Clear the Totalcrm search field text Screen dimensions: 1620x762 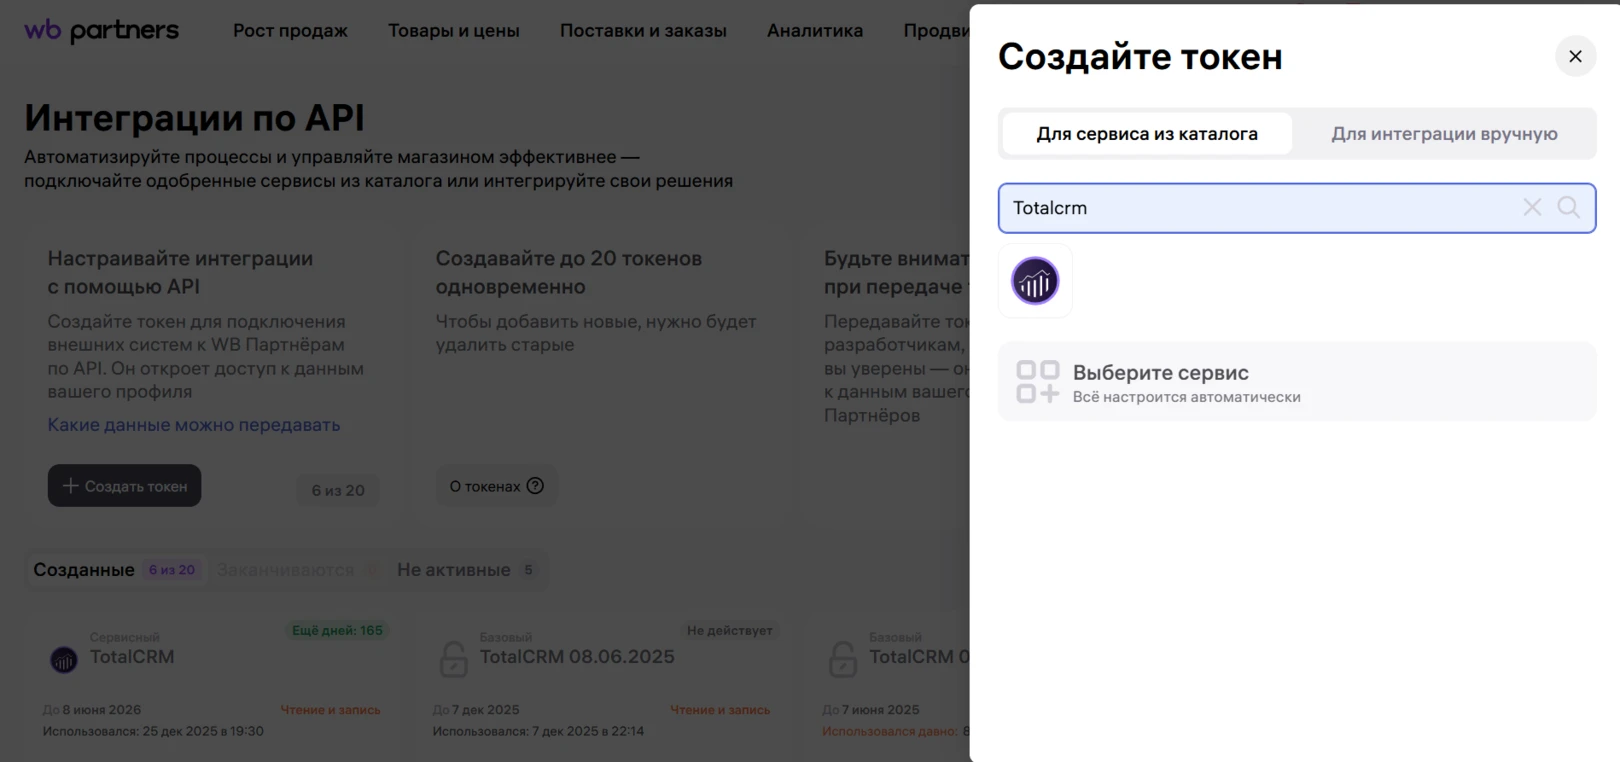point(1531,207)
